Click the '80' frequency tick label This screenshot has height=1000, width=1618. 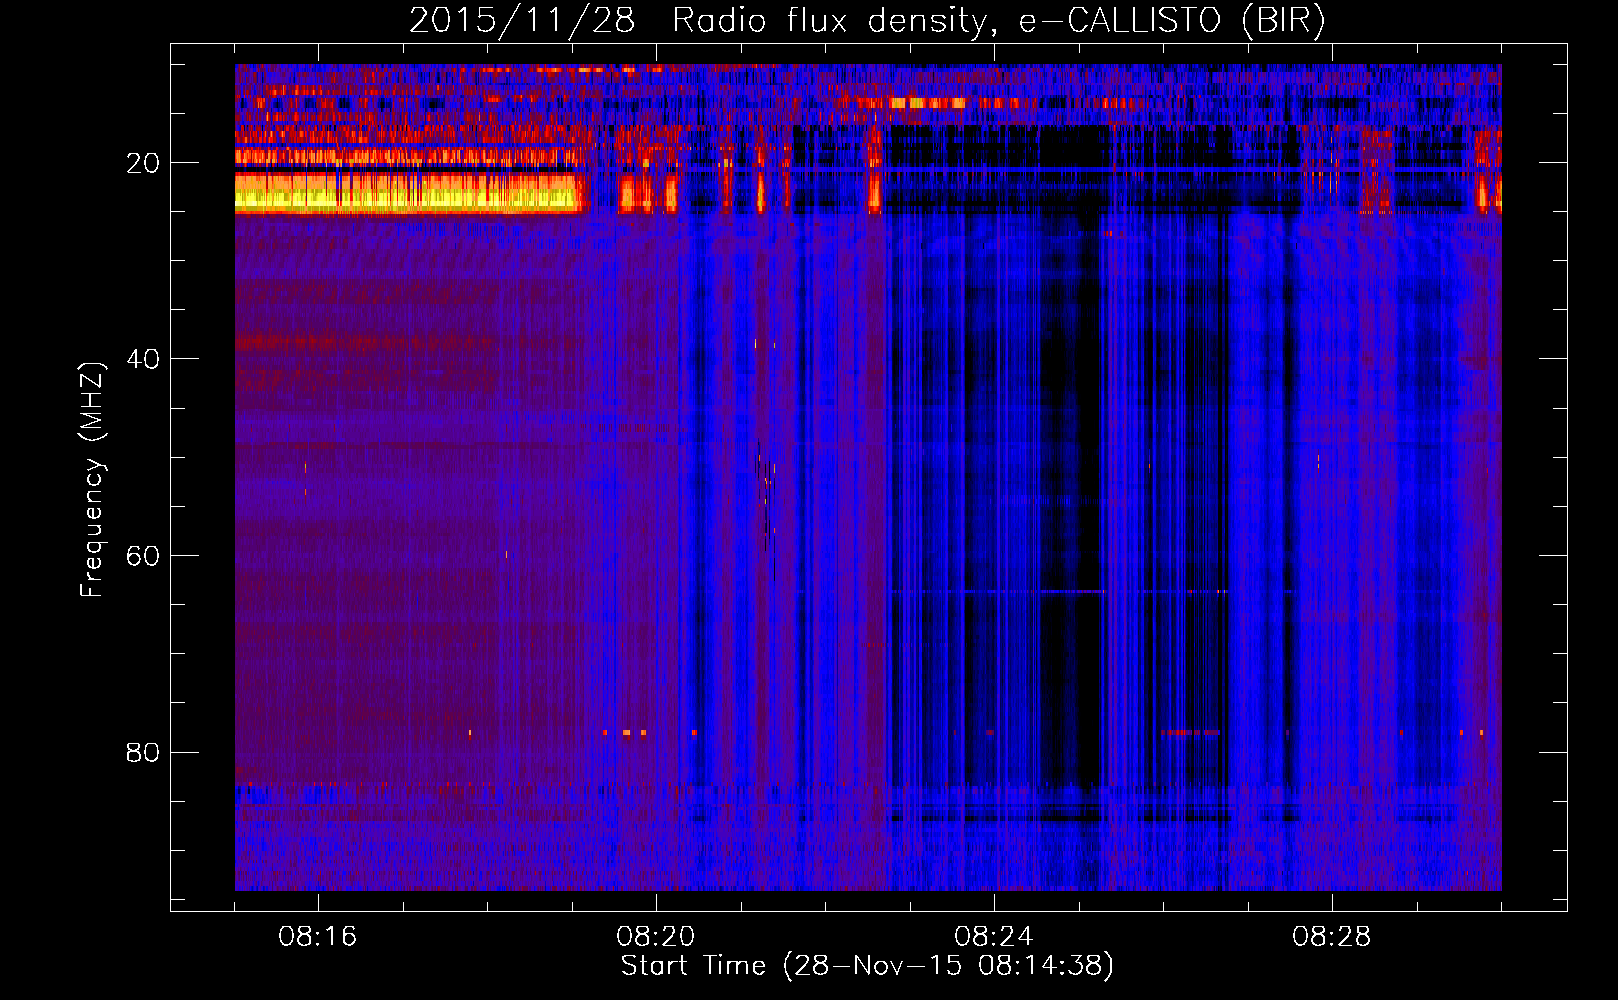pyautogui.click(x=143, y=752)
